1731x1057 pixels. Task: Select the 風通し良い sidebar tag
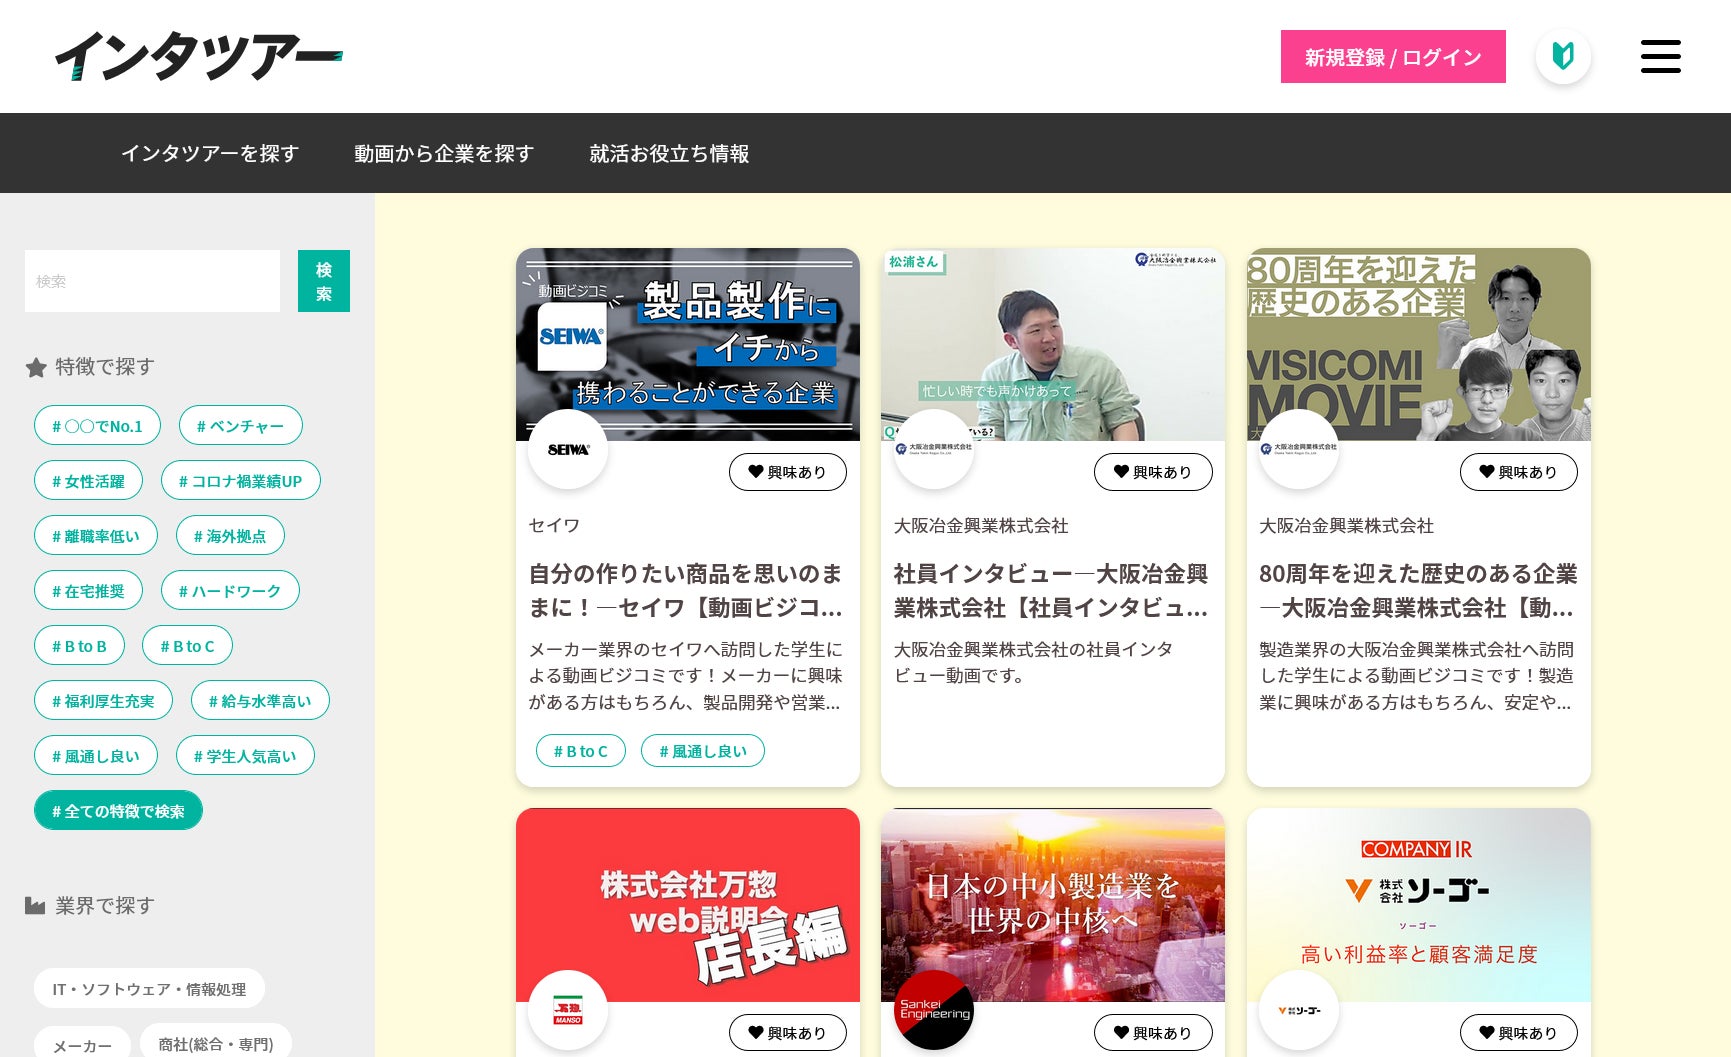pos(96,756)
